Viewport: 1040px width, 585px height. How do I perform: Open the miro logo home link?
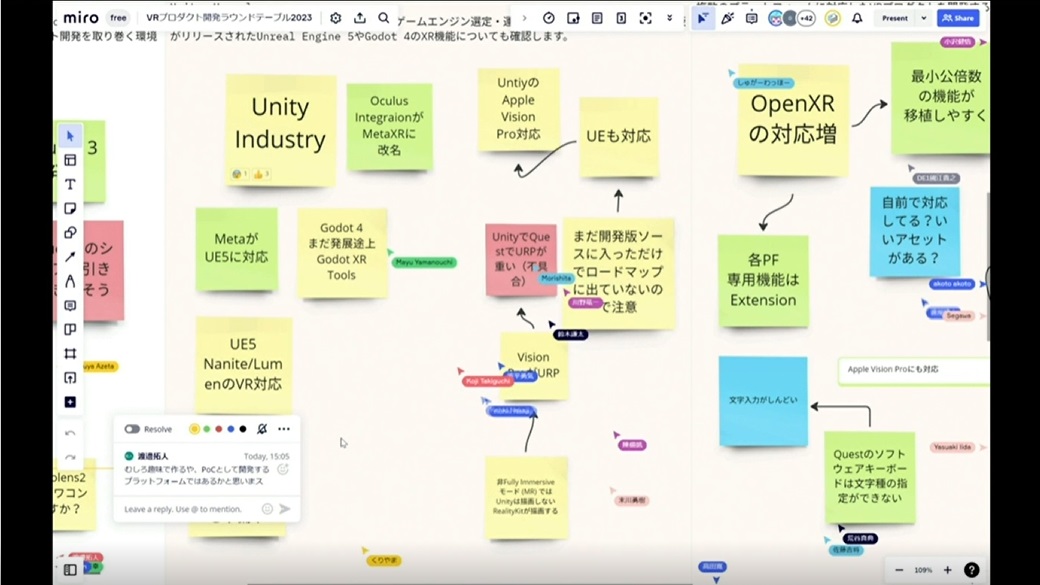pyautogui.click(x=81, y=18)
